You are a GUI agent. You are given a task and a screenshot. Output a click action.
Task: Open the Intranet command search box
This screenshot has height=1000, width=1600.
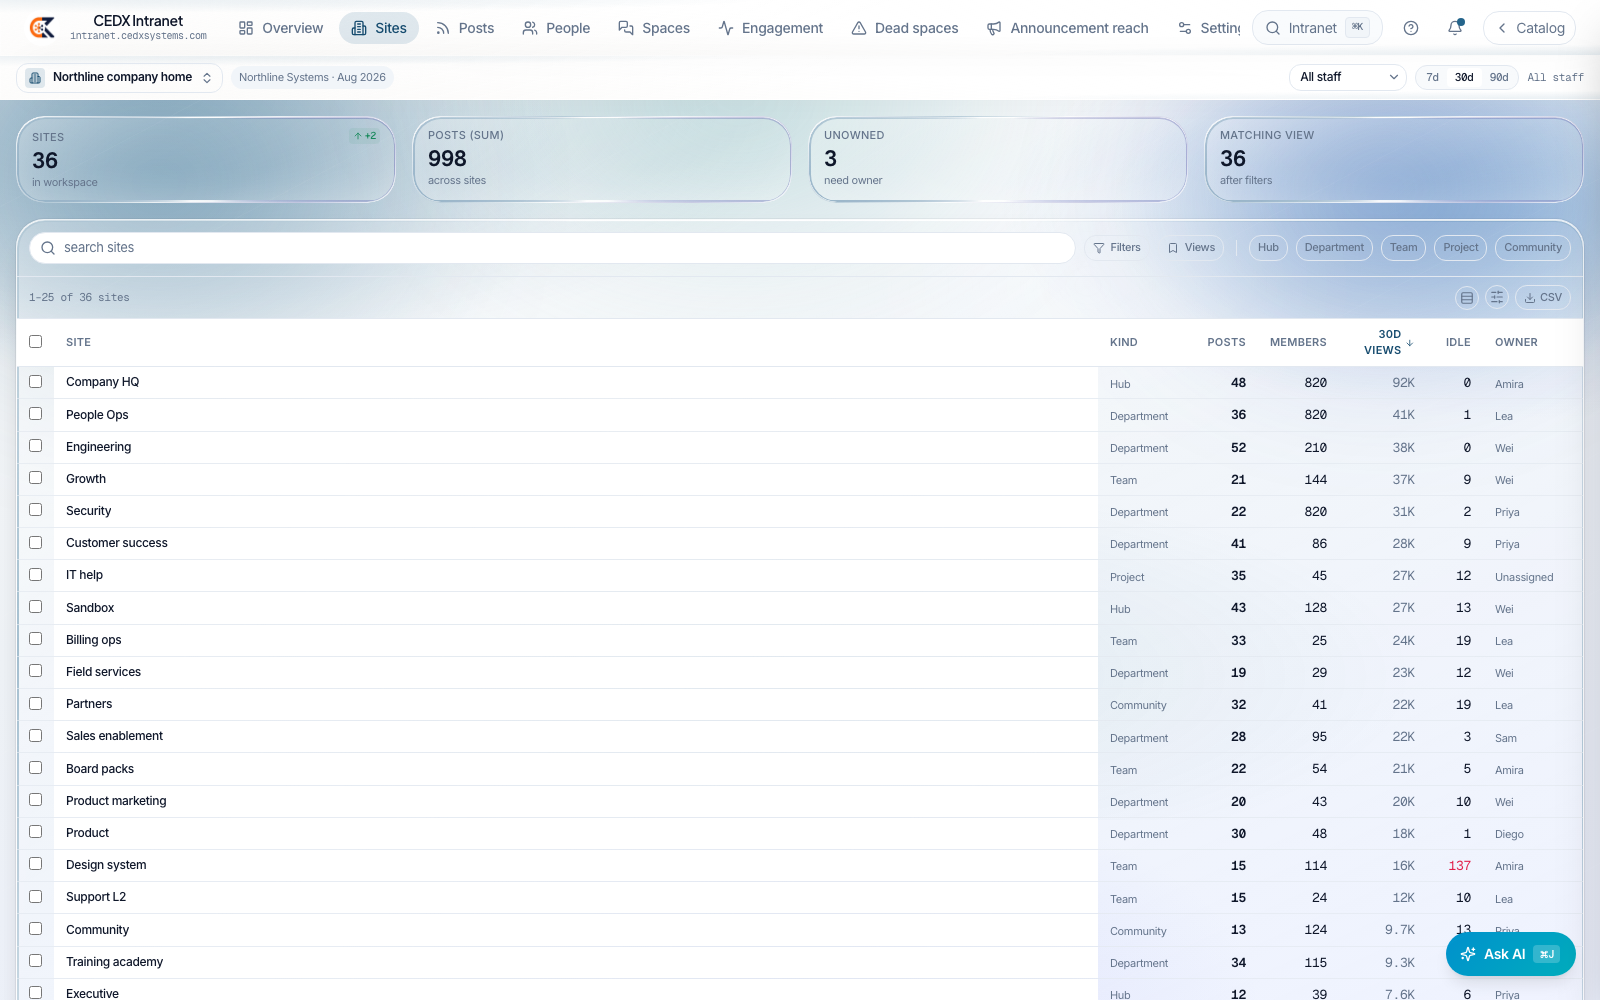1317,28
